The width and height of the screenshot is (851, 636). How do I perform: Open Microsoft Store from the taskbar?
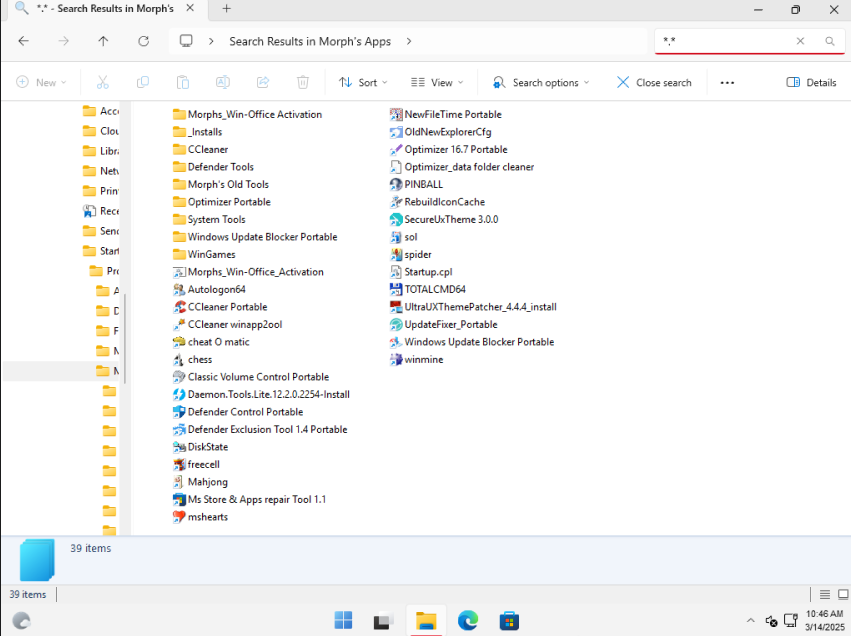click(x=509, y=620)
